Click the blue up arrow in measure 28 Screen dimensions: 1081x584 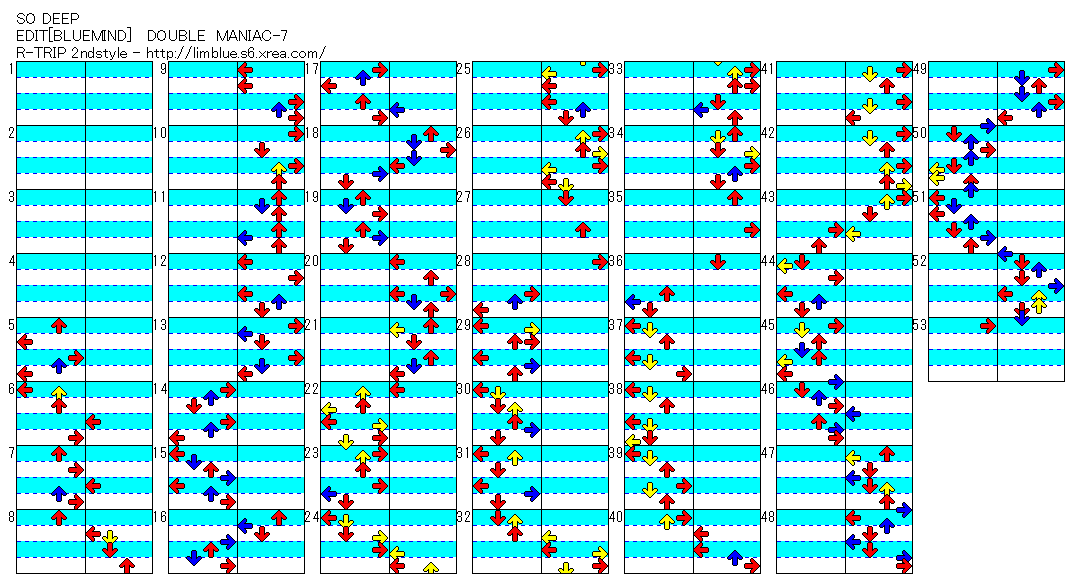click(x=515, y=301)
